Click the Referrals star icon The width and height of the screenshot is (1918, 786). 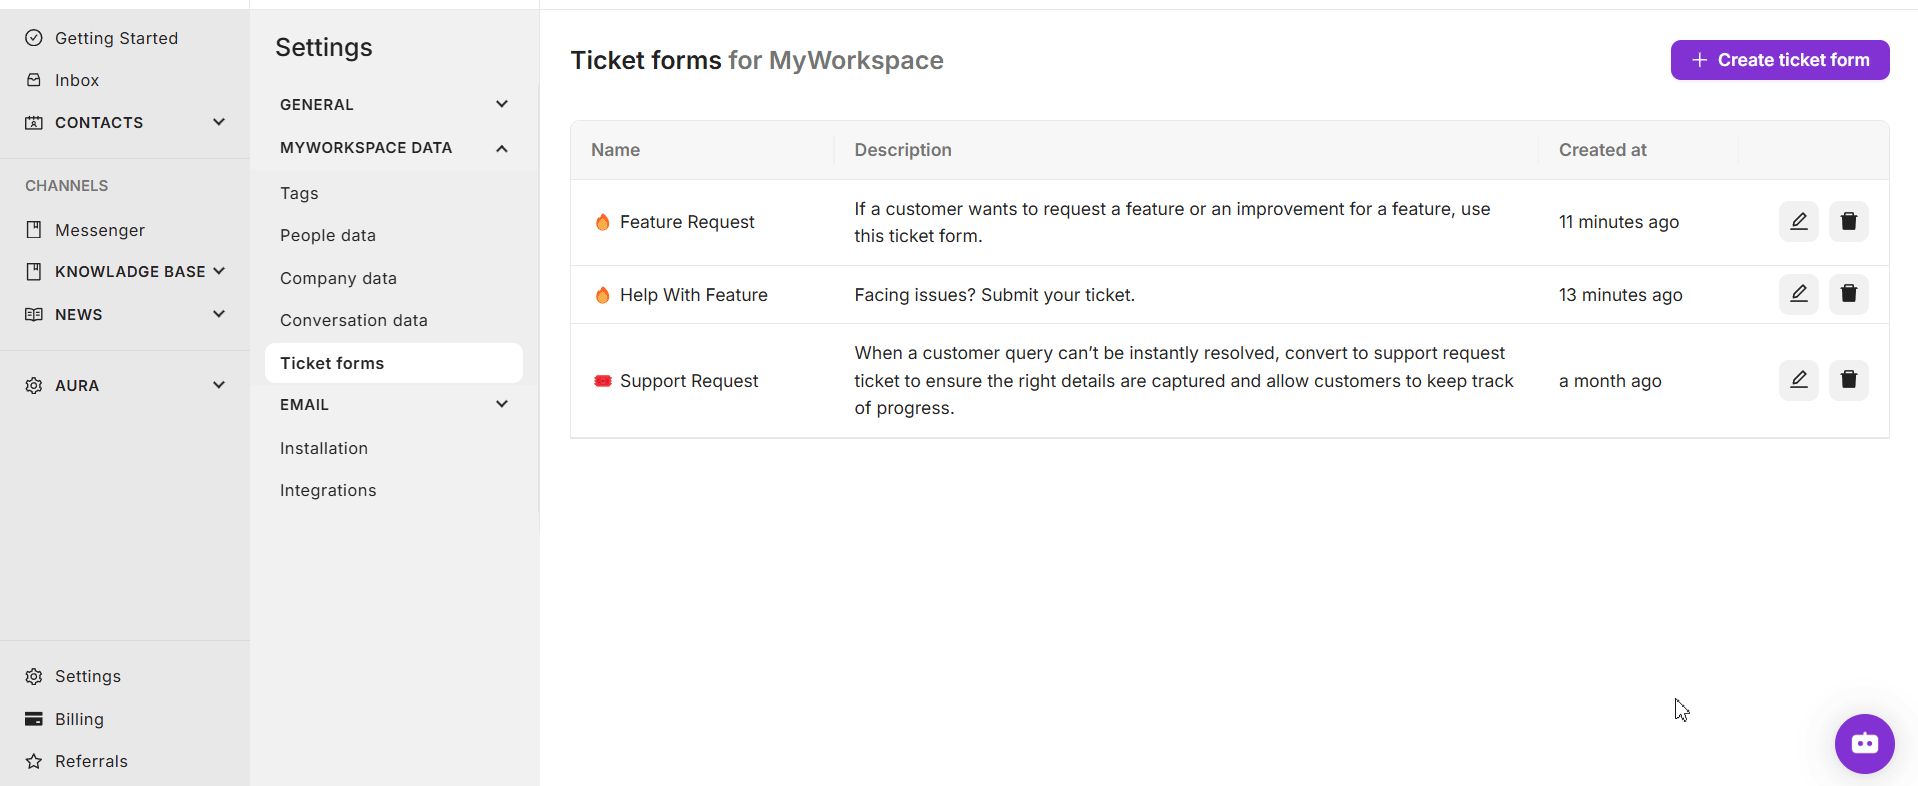point(34,761)
